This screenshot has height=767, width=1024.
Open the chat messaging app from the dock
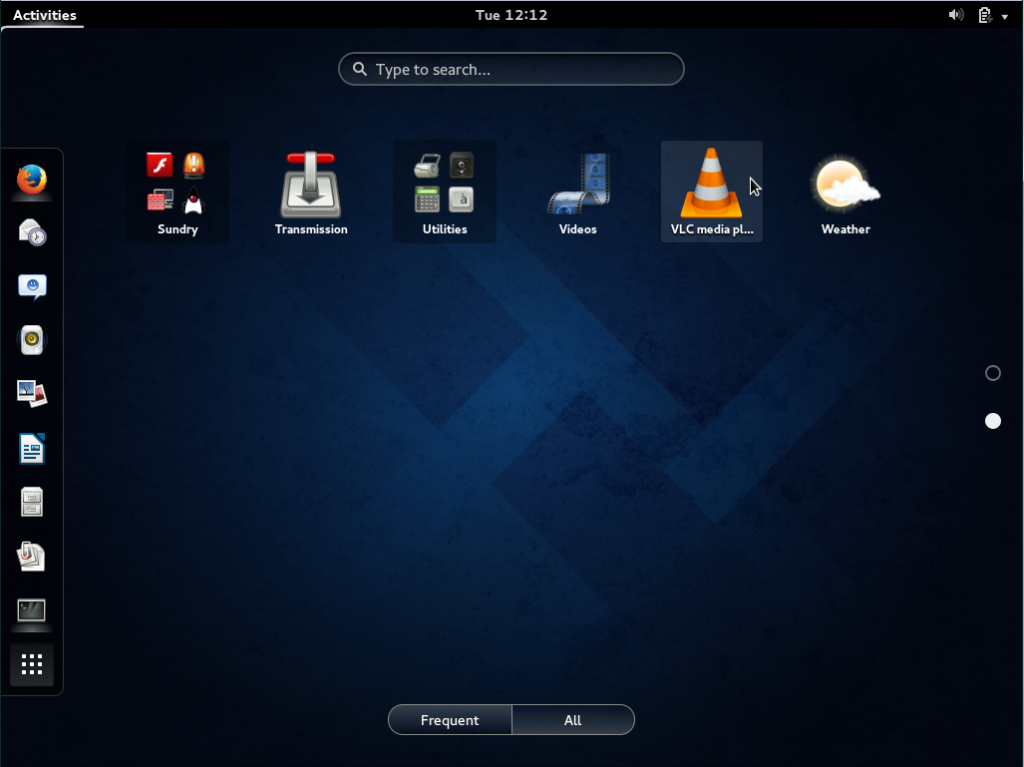click(32, 287)
